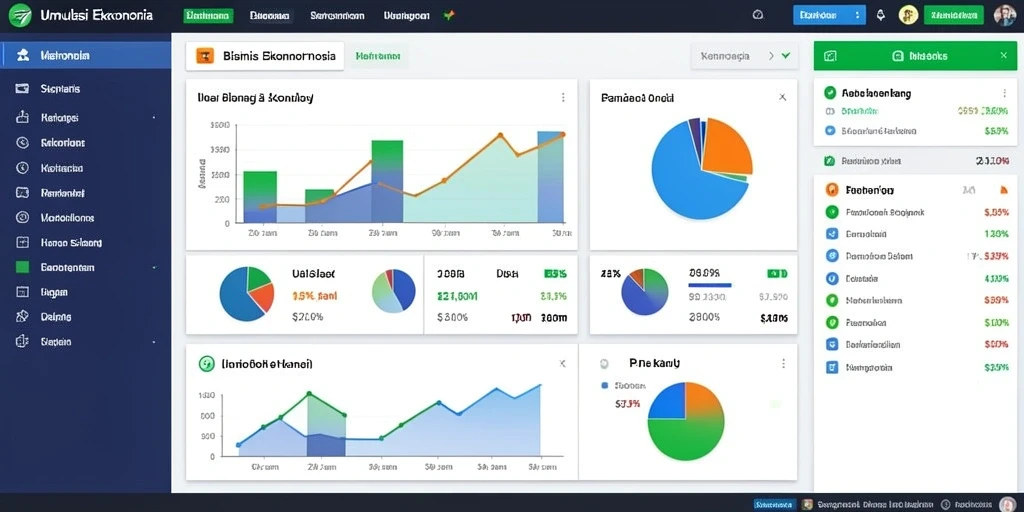
Task: Open the Kennoaçia dropdown
Action: [744, 56]
